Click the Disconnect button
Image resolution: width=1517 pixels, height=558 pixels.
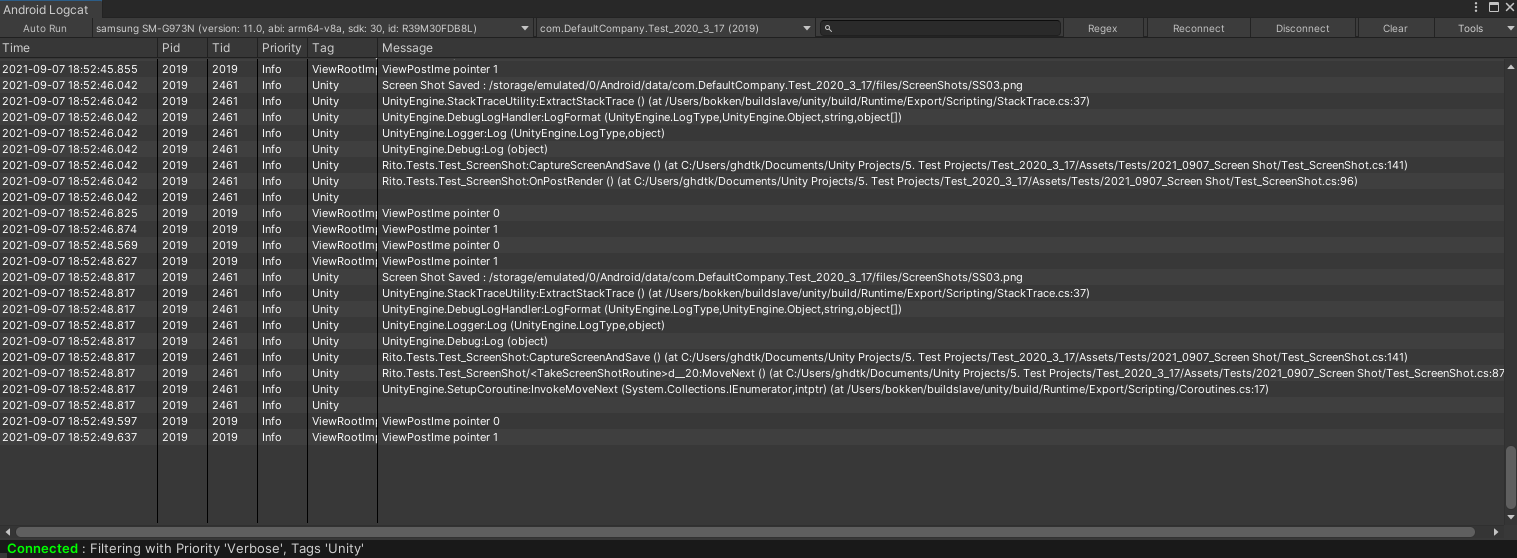[1302, 29]
